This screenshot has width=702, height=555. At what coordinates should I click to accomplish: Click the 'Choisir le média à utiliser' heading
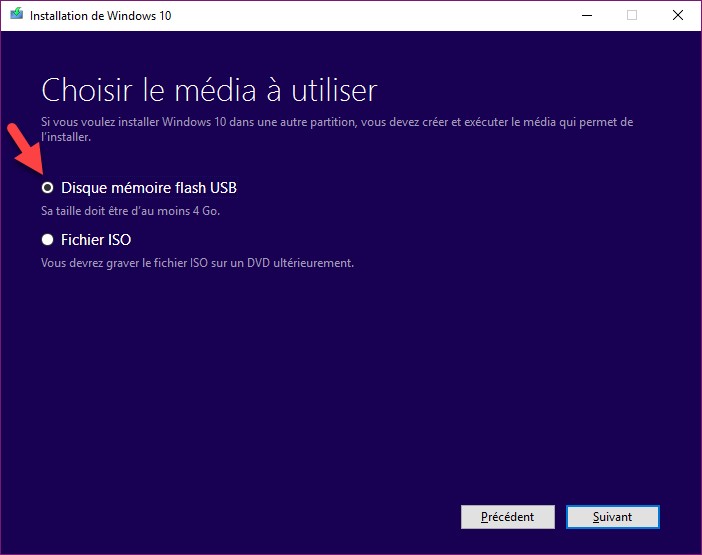(x=209, y=90)
